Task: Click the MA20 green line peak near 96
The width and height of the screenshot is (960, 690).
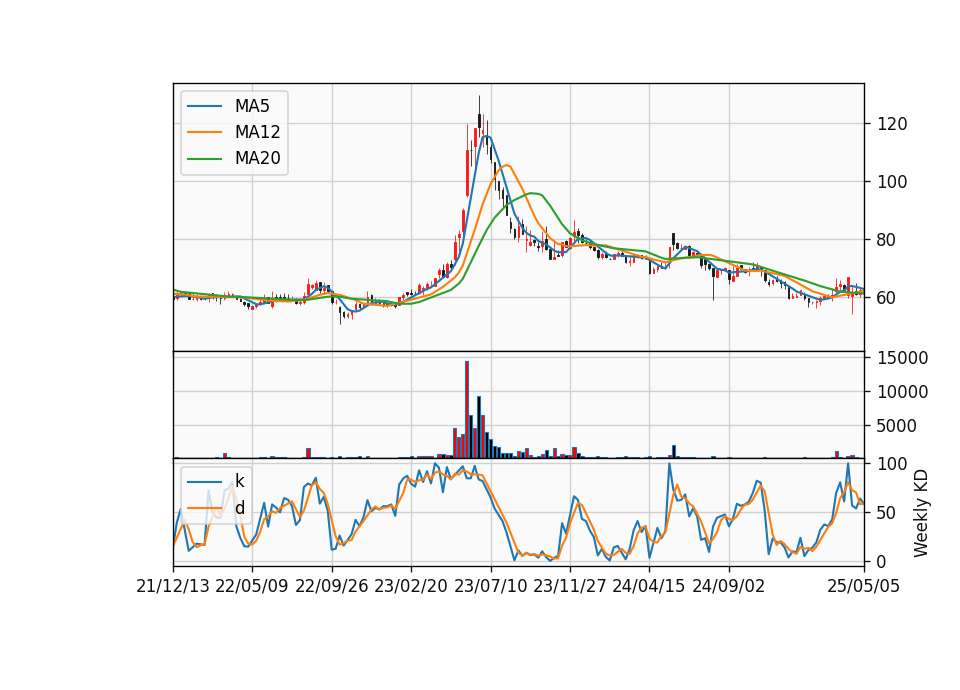Action: click(533, 193)
